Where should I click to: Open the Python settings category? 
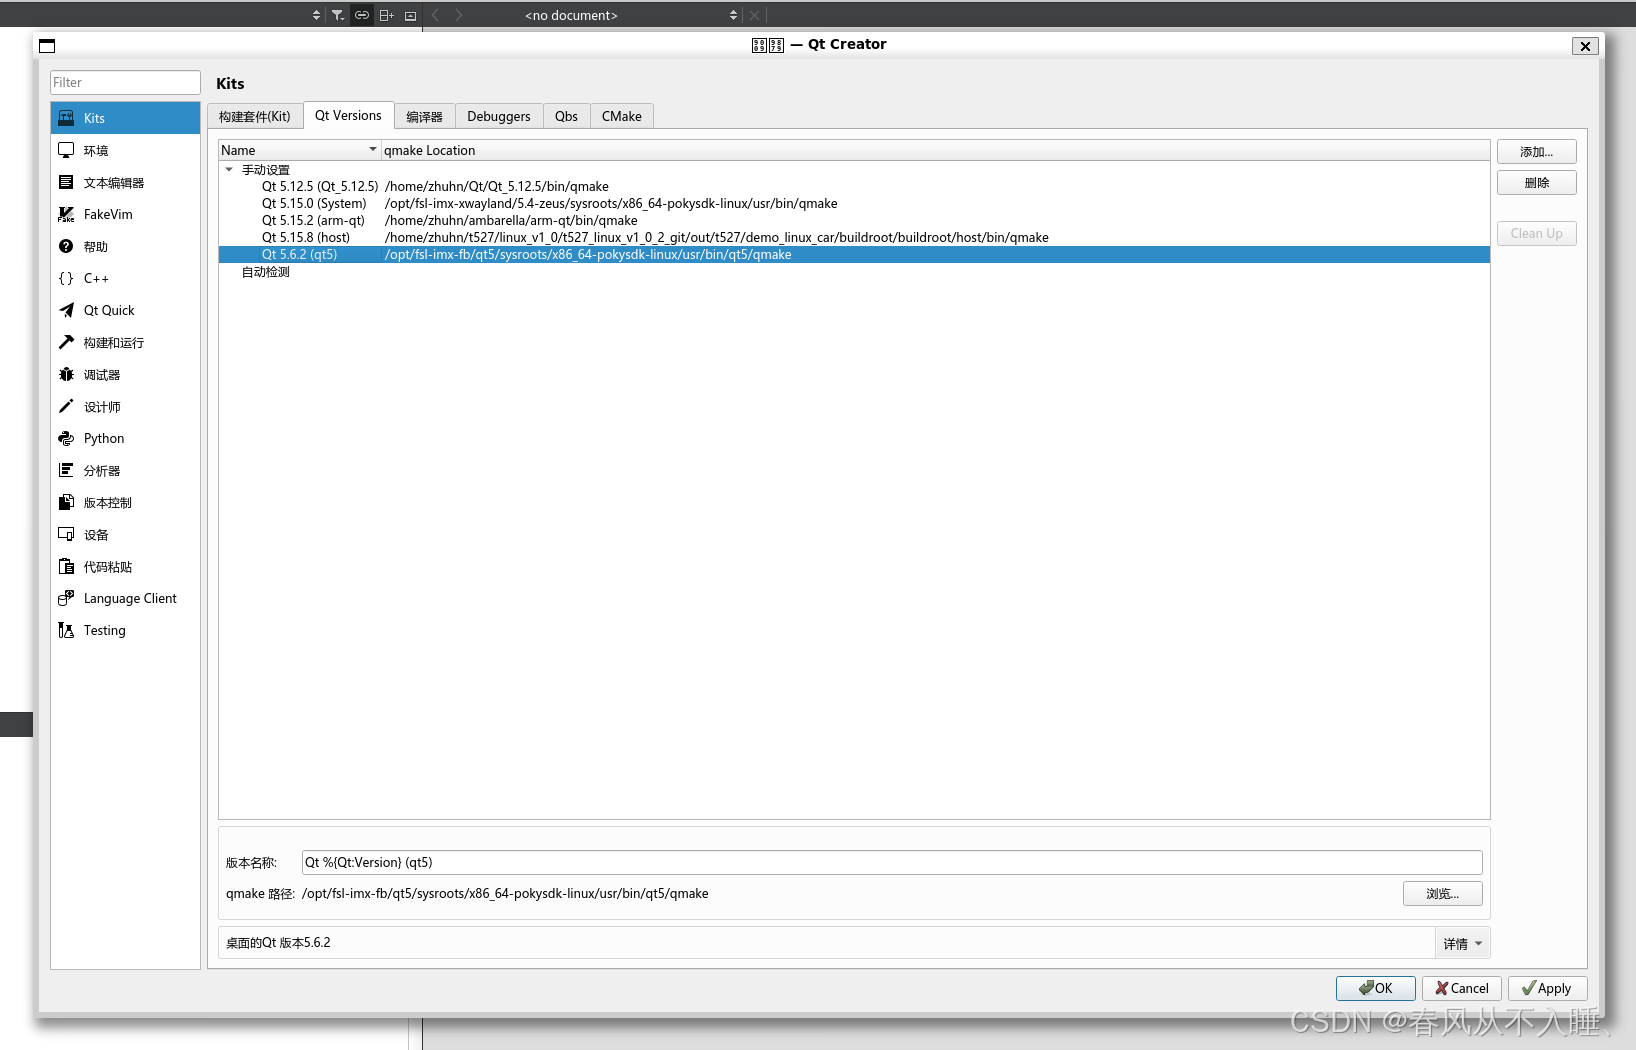tap(125, 438)
